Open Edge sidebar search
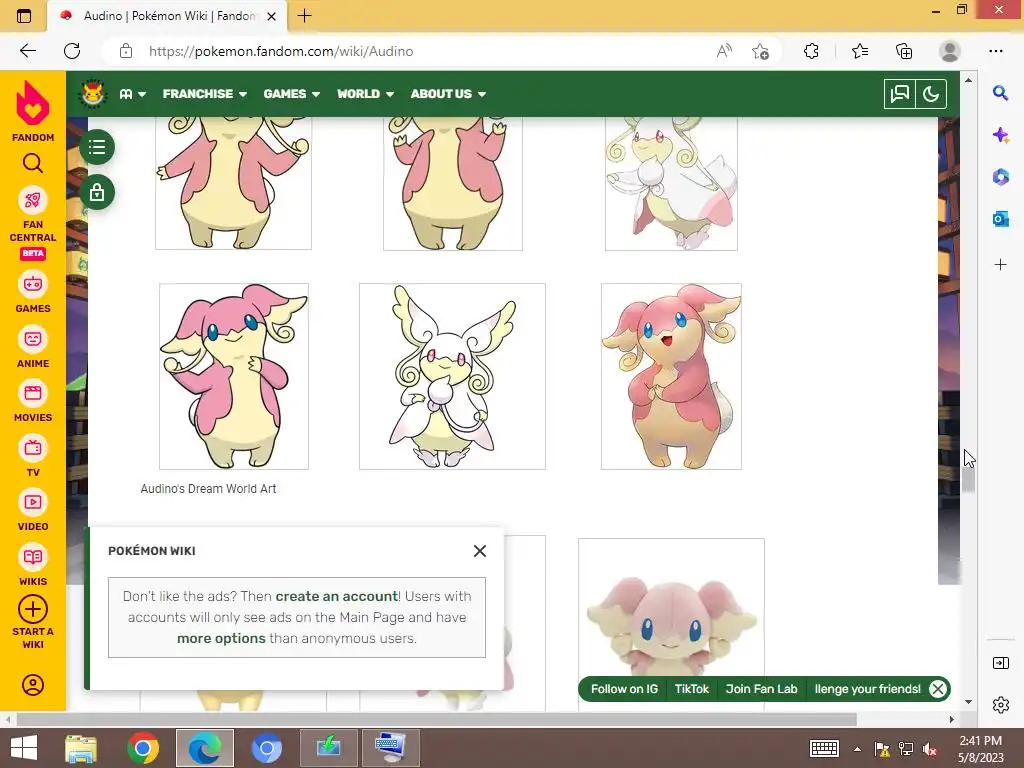Image resolution: width=1024 pixels, height=768 pixels. 1000,93
